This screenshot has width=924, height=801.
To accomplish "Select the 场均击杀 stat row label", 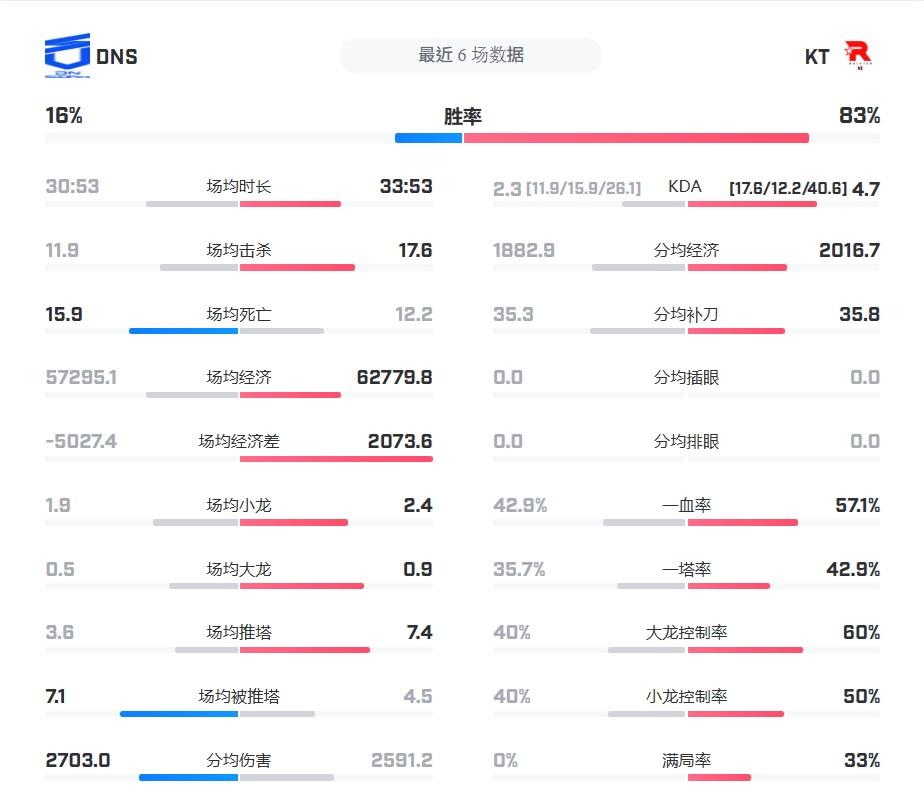I will (x=239, y=250).
